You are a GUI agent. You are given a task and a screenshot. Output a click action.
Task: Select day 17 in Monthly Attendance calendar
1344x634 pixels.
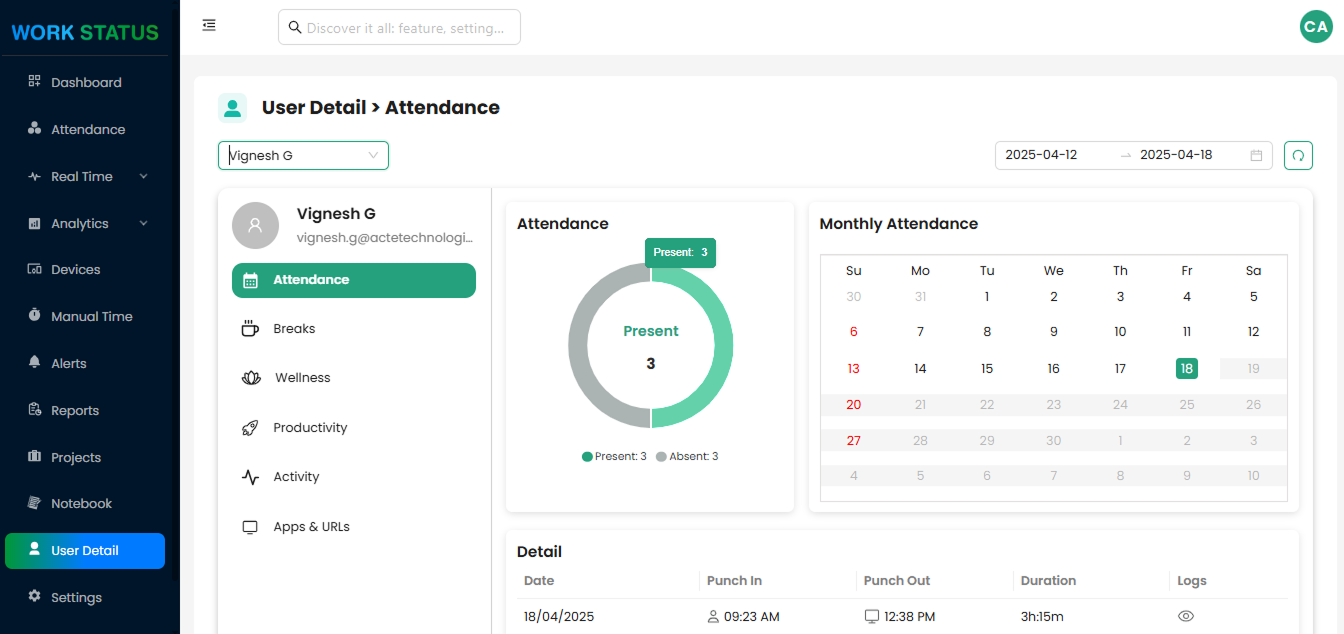click(1120, 368)
